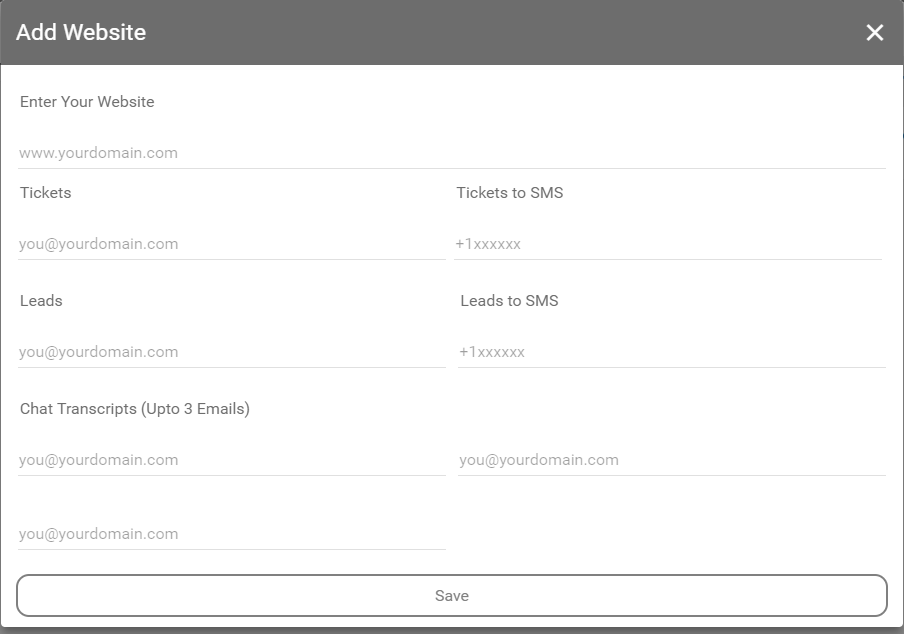Close the Add Website dialog
The height and width of the screenshot is (634, 904).
tap(875, 32)
